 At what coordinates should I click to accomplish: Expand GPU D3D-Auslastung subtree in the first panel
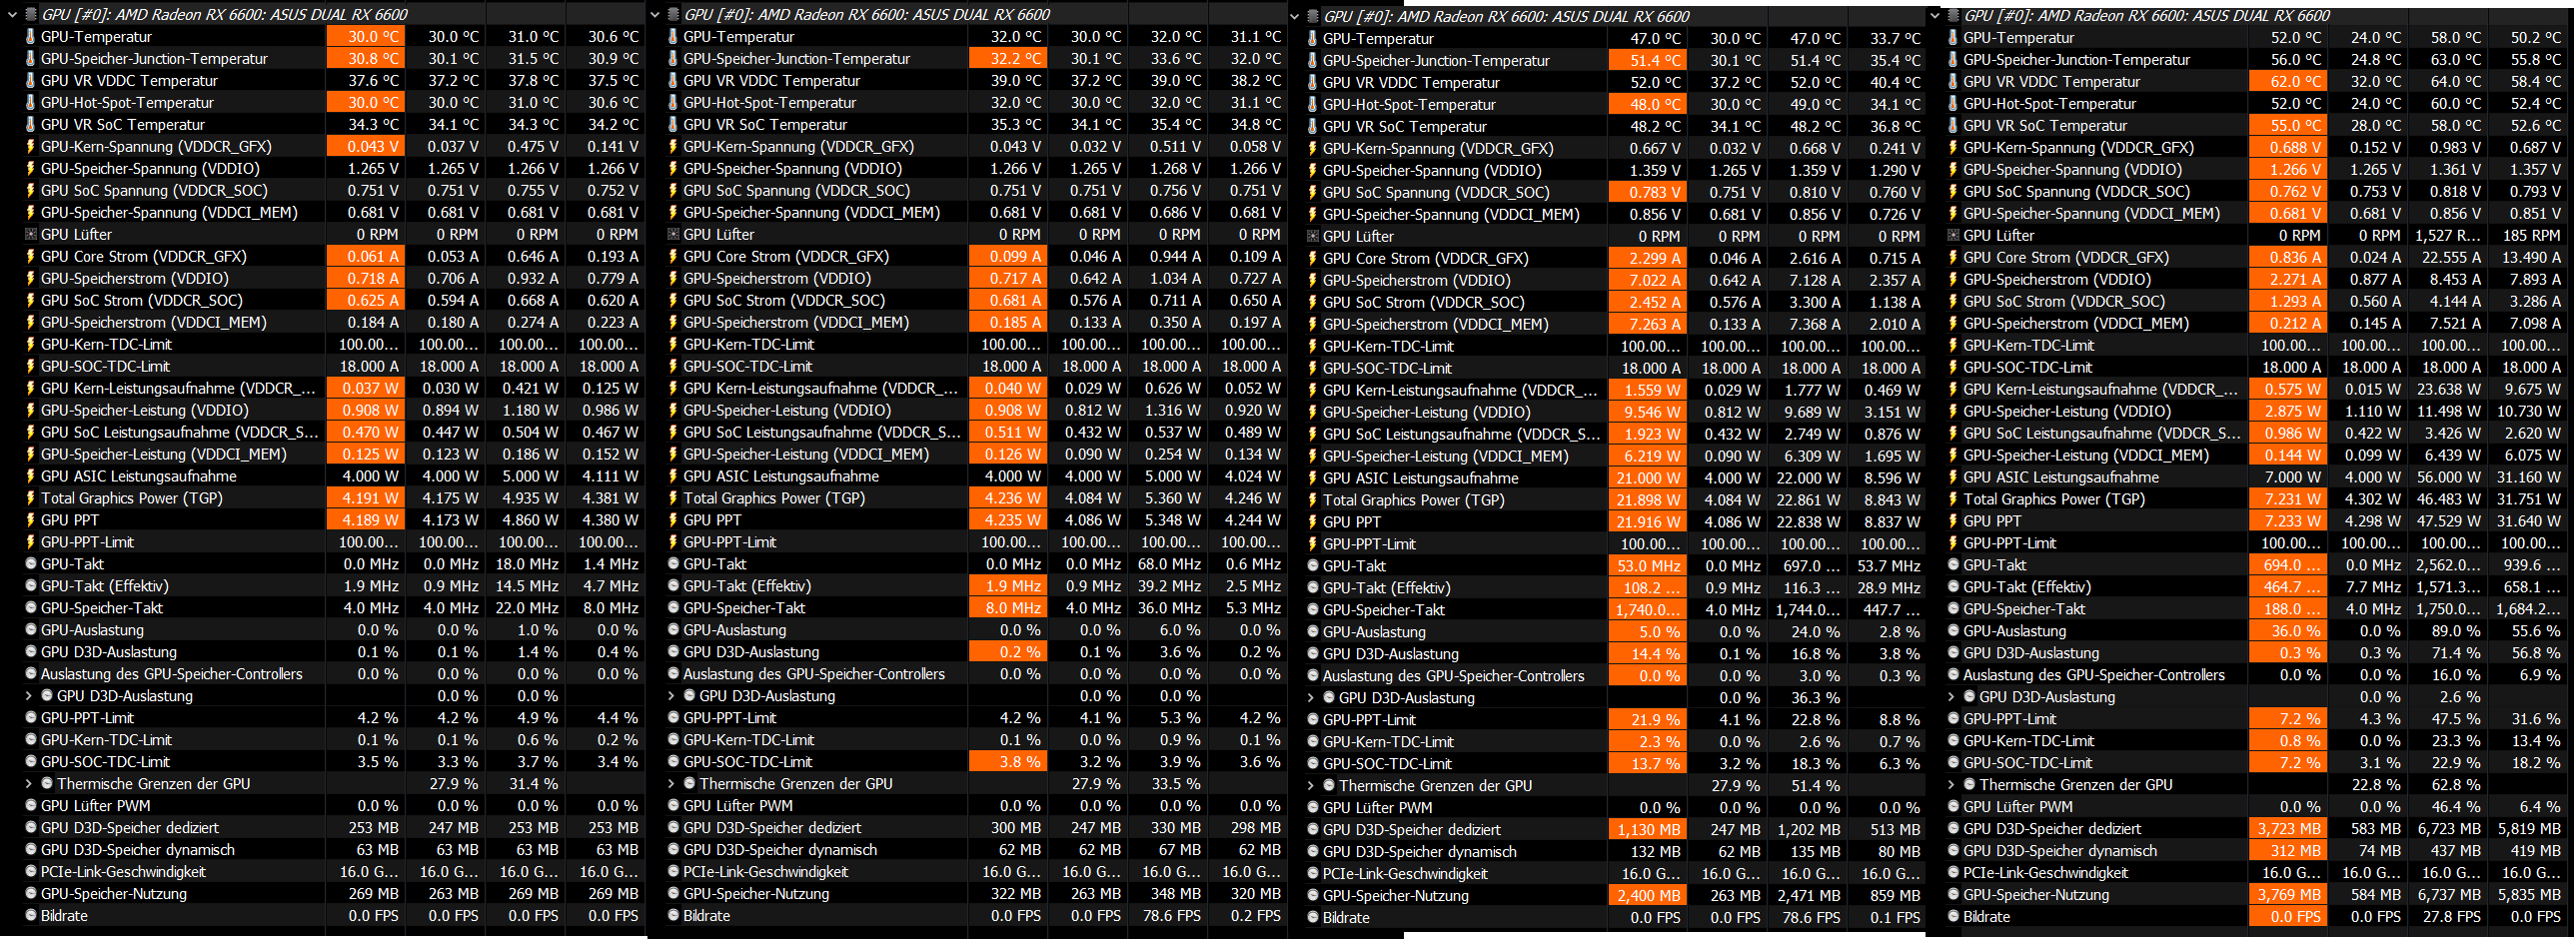click(x=28, y=696)
